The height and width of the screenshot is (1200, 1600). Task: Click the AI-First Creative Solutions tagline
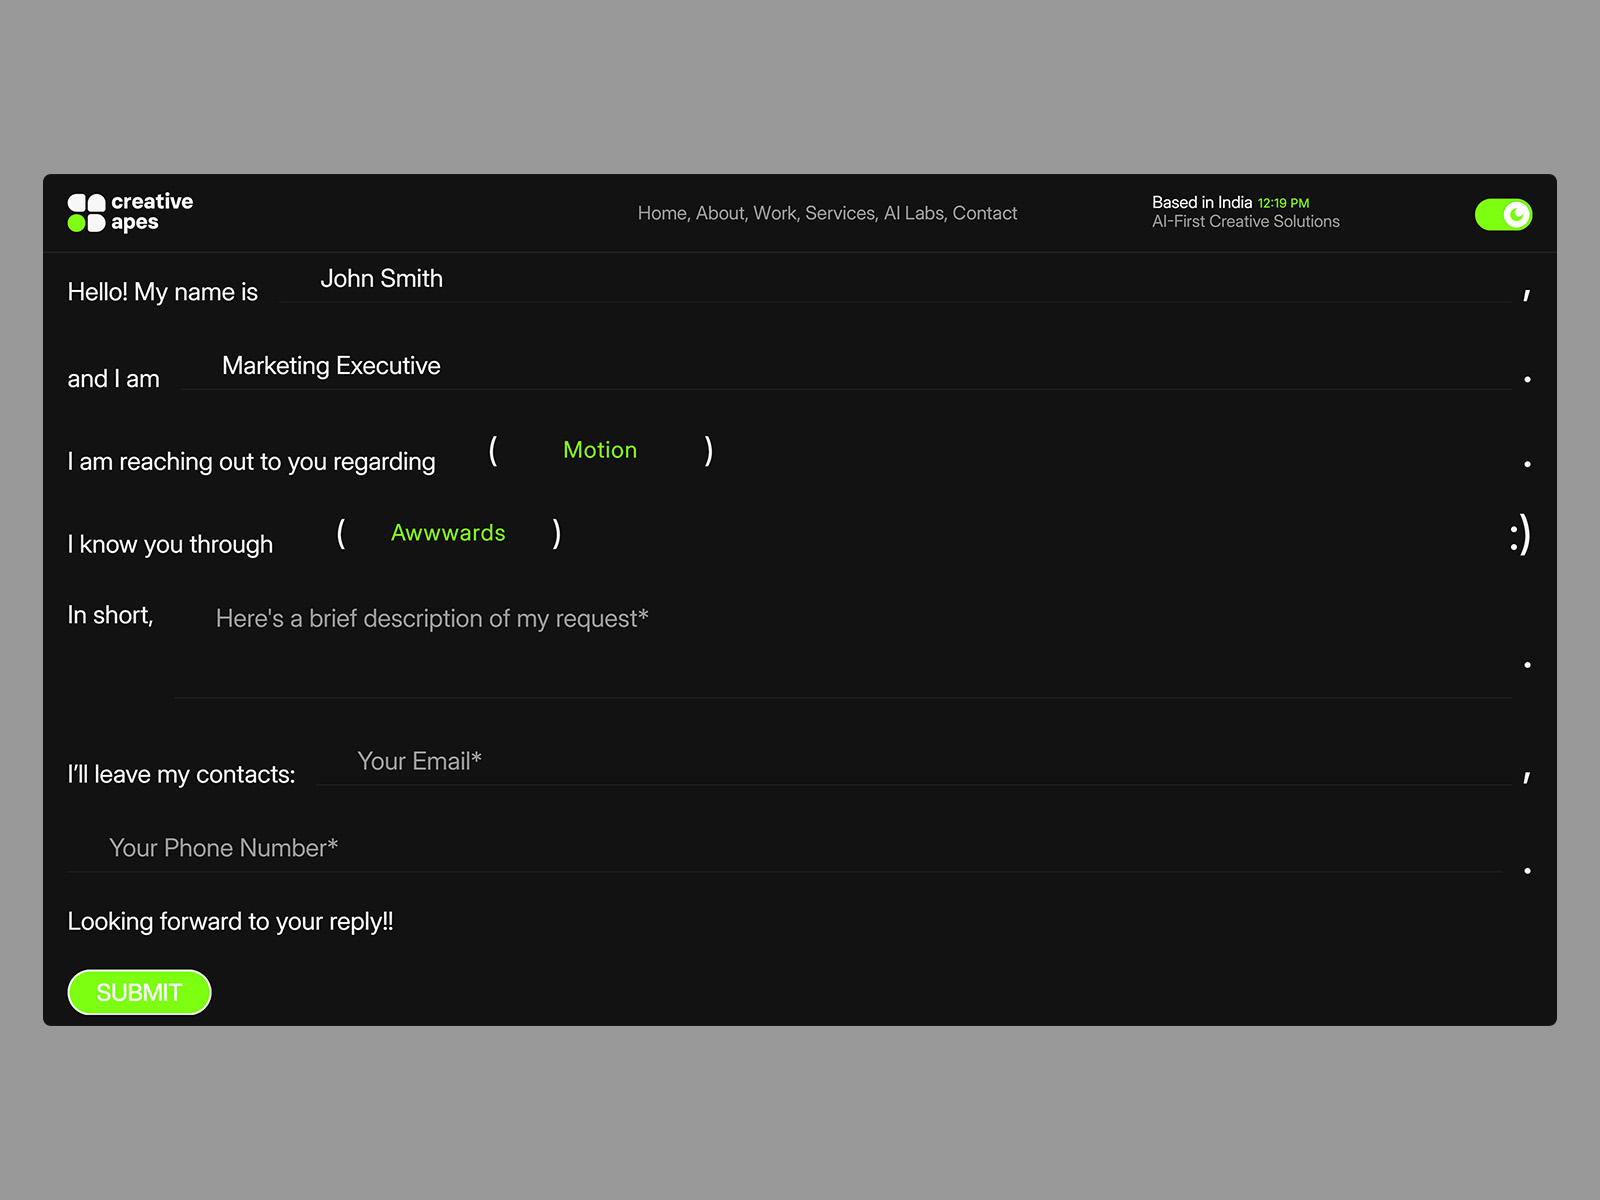pos(1245,222)
